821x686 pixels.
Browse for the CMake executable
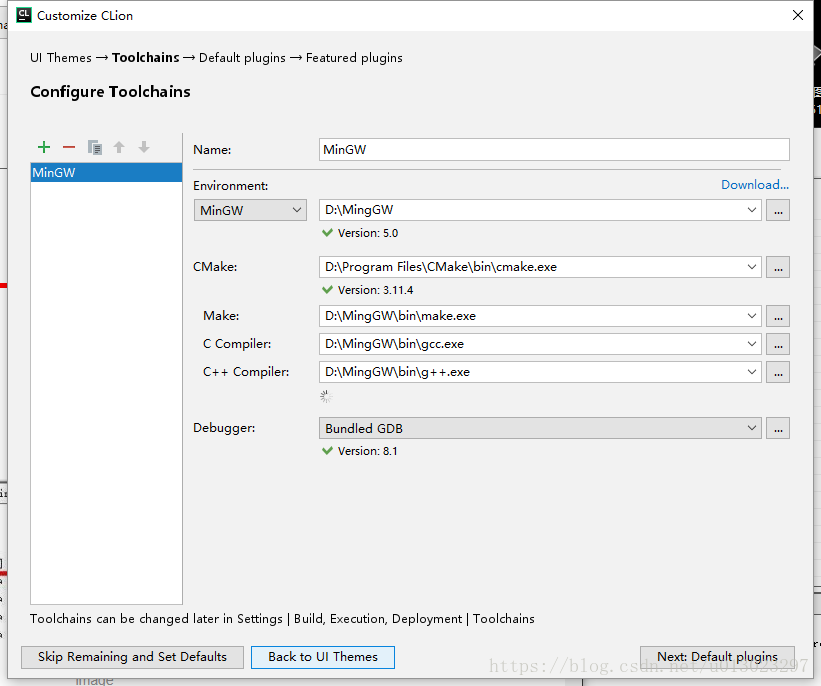[x=778, y=267]
